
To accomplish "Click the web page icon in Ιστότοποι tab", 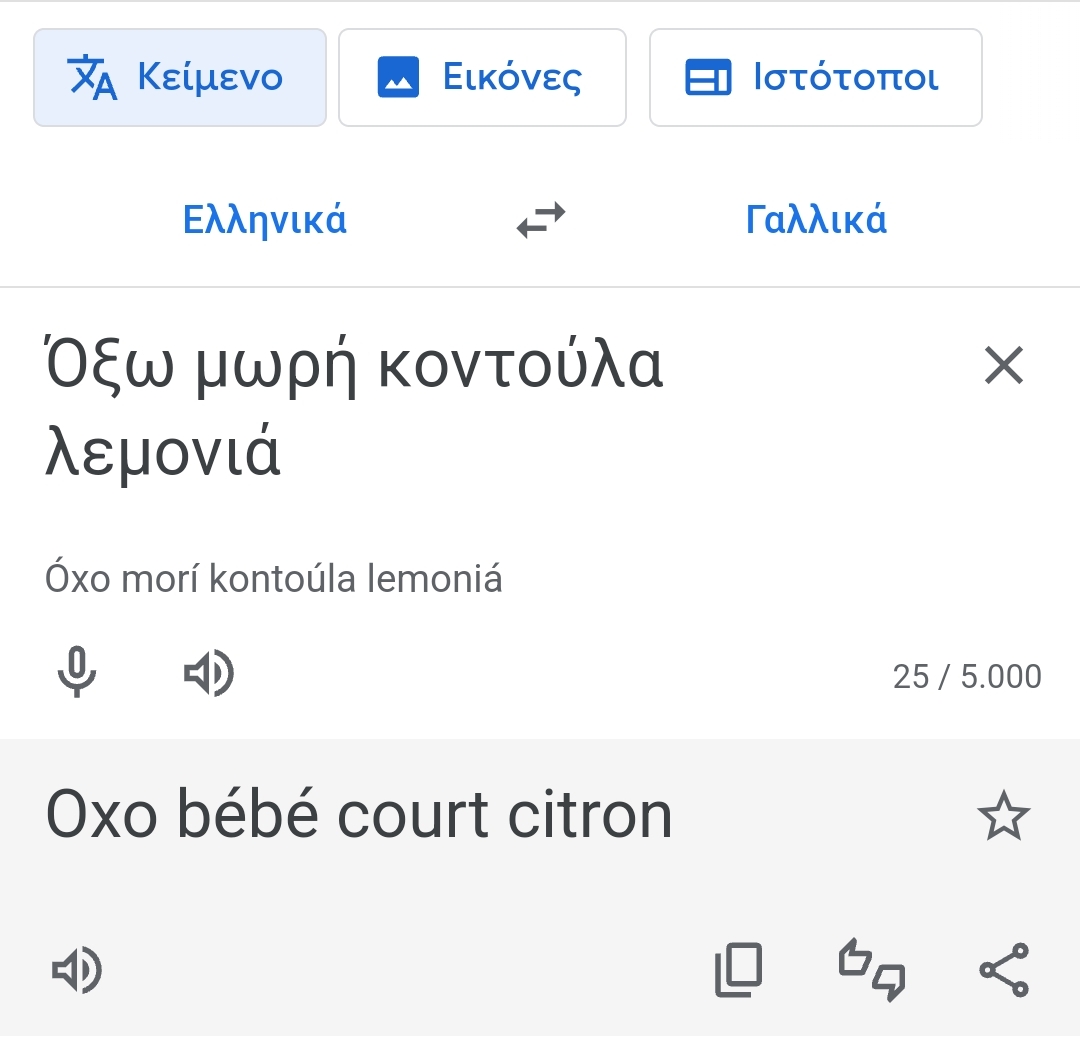I will [708, 78].
